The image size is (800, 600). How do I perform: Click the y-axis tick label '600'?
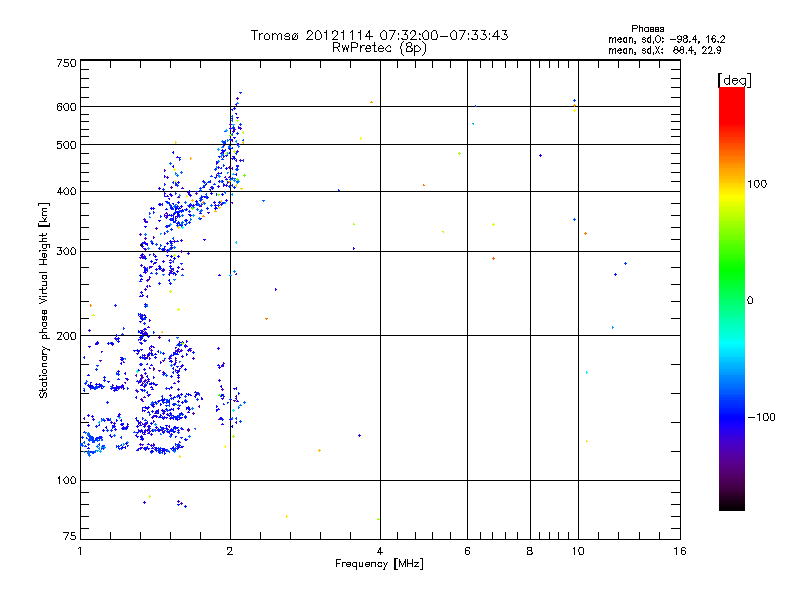click(66, 107)
